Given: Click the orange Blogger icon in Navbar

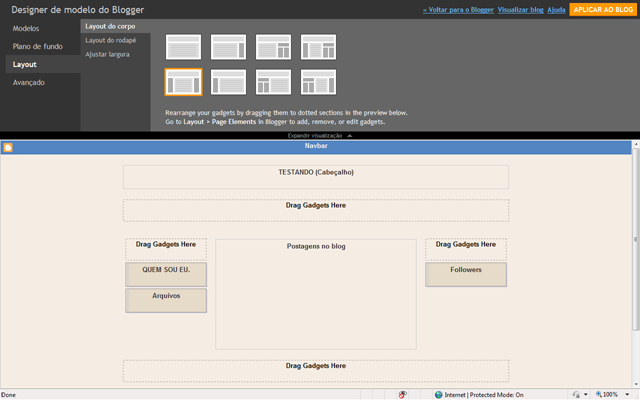Looking at the screenshot, I should [x=8, y=147].
